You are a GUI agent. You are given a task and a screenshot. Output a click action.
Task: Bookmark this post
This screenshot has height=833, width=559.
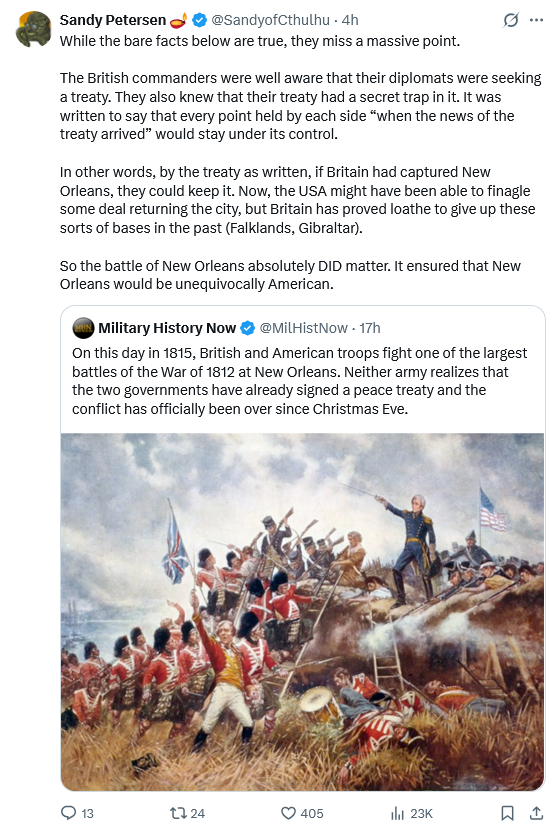(507, 813)
